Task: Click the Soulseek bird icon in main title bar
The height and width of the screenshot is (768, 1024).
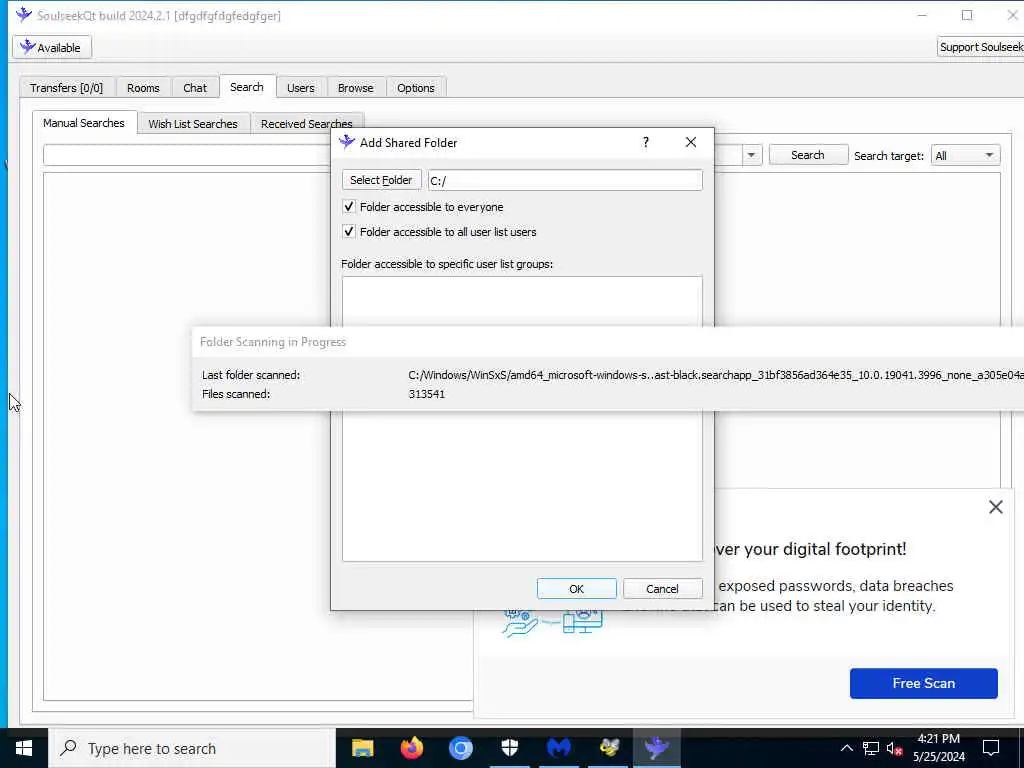Action: tap(24, 15)
